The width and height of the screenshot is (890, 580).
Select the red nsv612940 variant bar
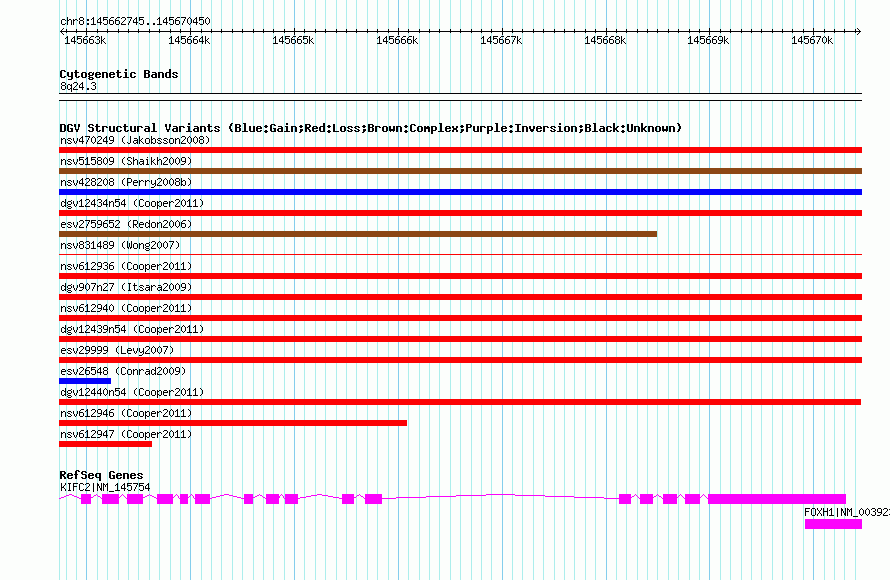[x=460, y=318]
